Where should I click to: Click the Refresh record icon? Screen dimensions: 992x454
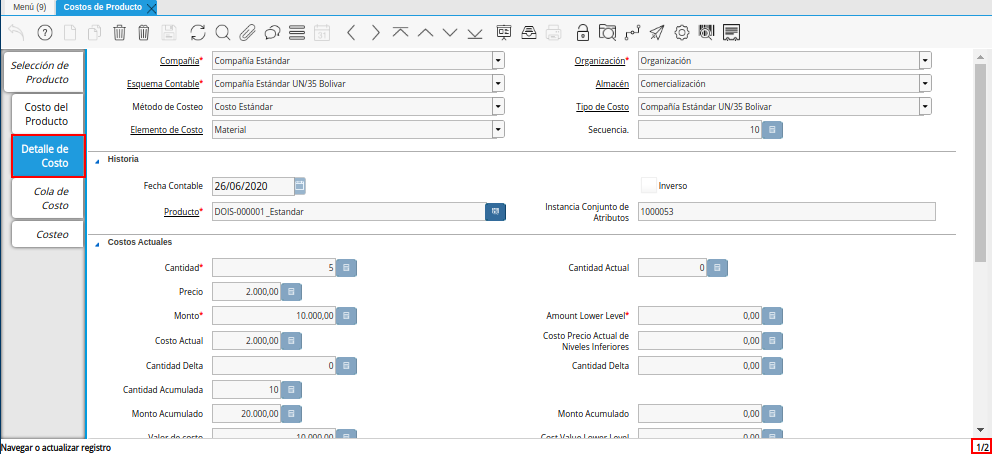coord(197,32)
